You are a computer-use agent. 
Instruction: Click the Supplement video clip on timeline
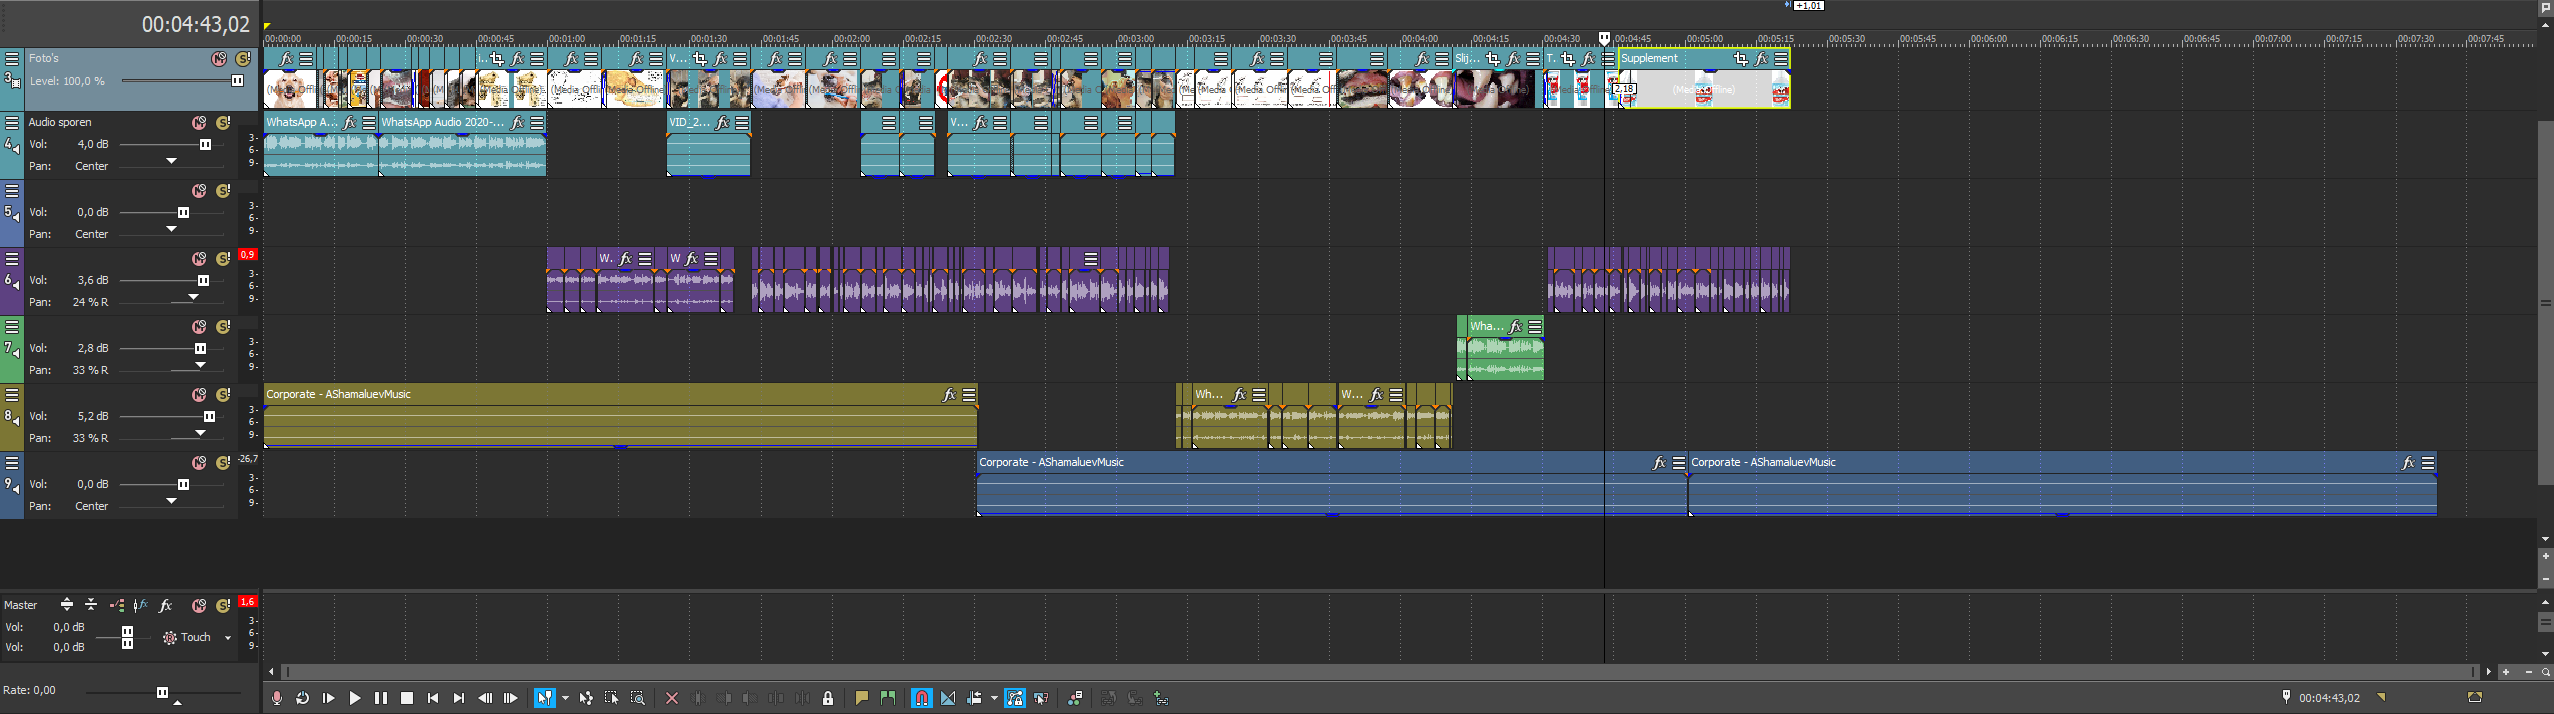click(1700, 89)
